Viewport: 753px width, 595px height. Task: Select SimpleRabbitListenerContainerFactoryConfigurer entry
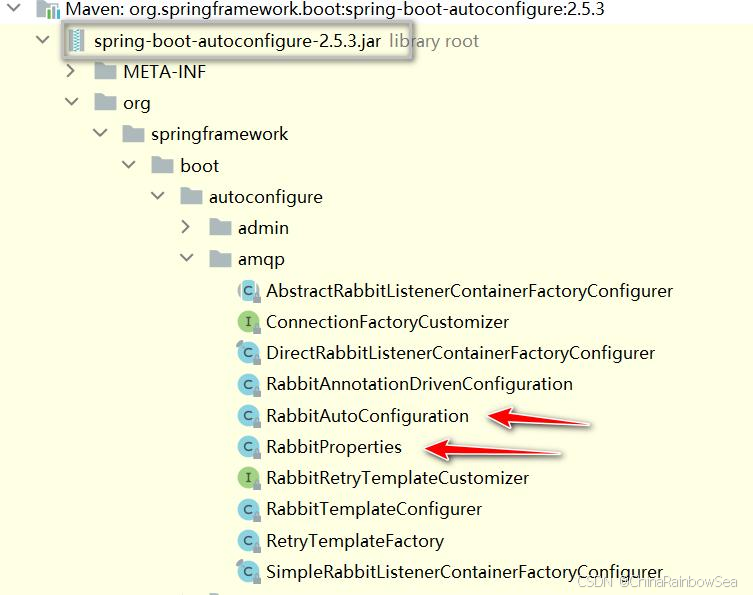[x=464, y=572]
